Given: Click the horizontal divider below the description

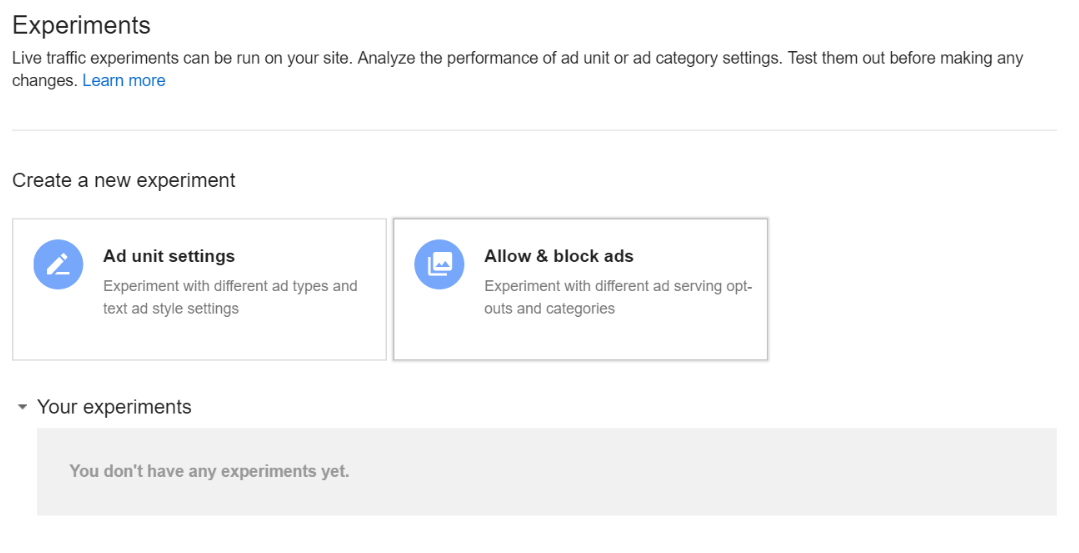Looking at the screenshot, I should point(534,130).
